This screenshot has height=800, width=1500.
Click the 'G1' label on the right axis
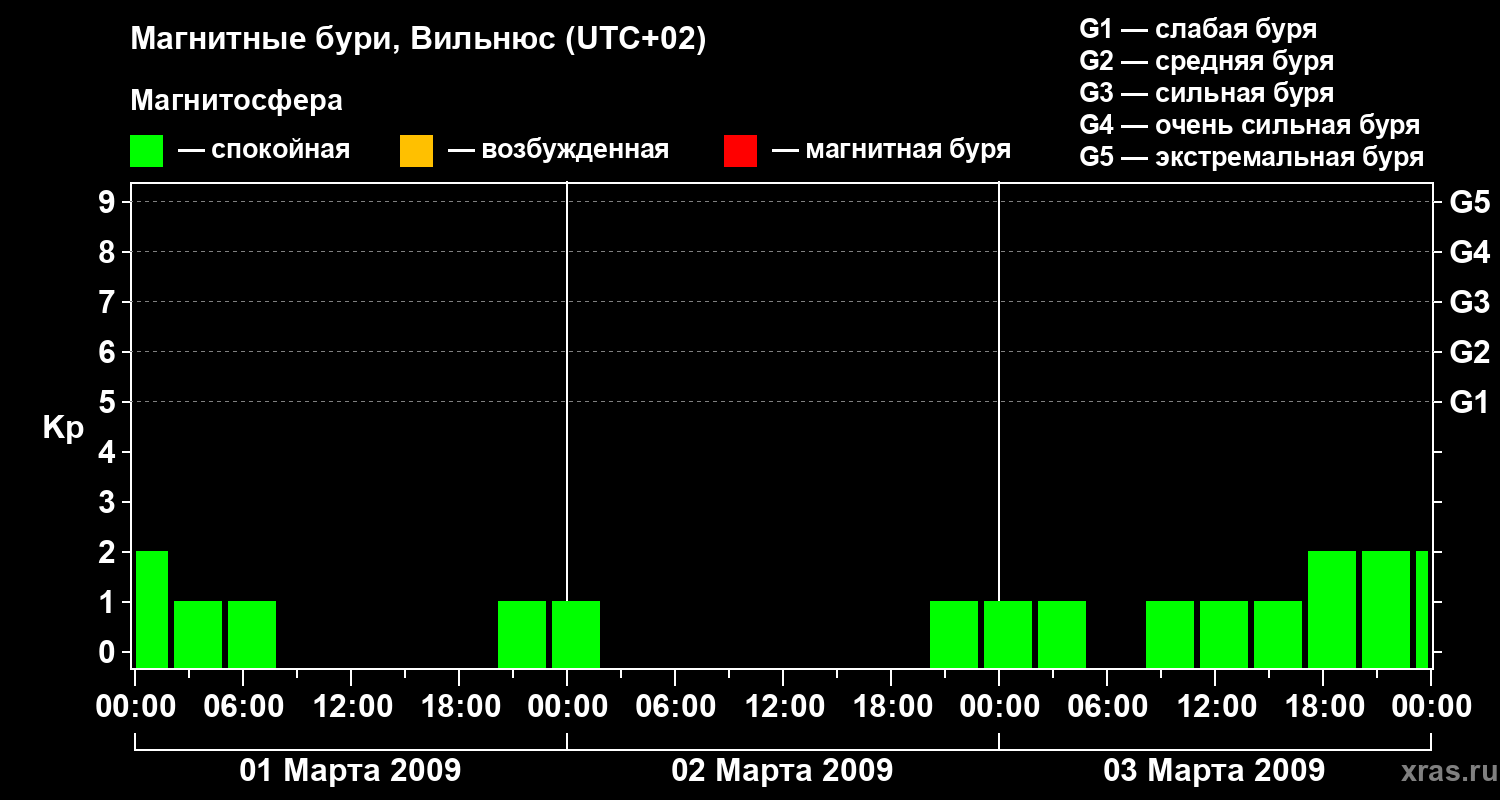pos(1469,402)
